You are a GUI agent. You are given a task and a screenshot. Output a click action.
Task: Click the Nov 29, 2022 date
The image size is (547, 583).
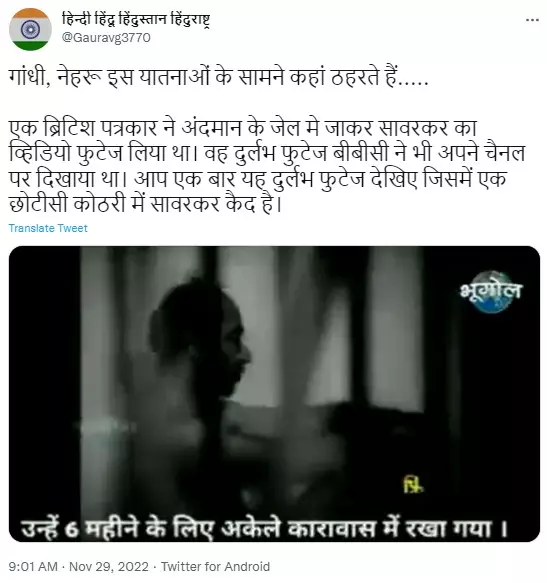pos(109,567)
